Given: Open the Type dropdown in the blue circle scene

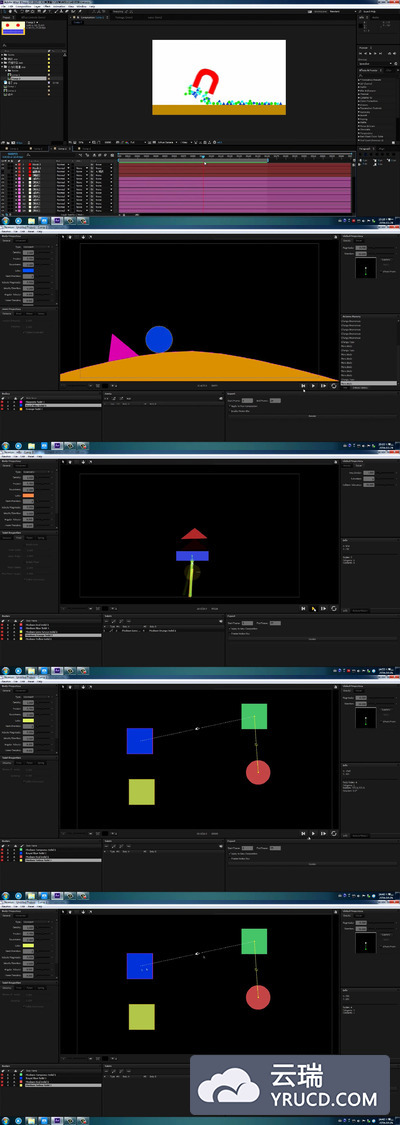Looking at the screenshot, I should coord(34,247).
